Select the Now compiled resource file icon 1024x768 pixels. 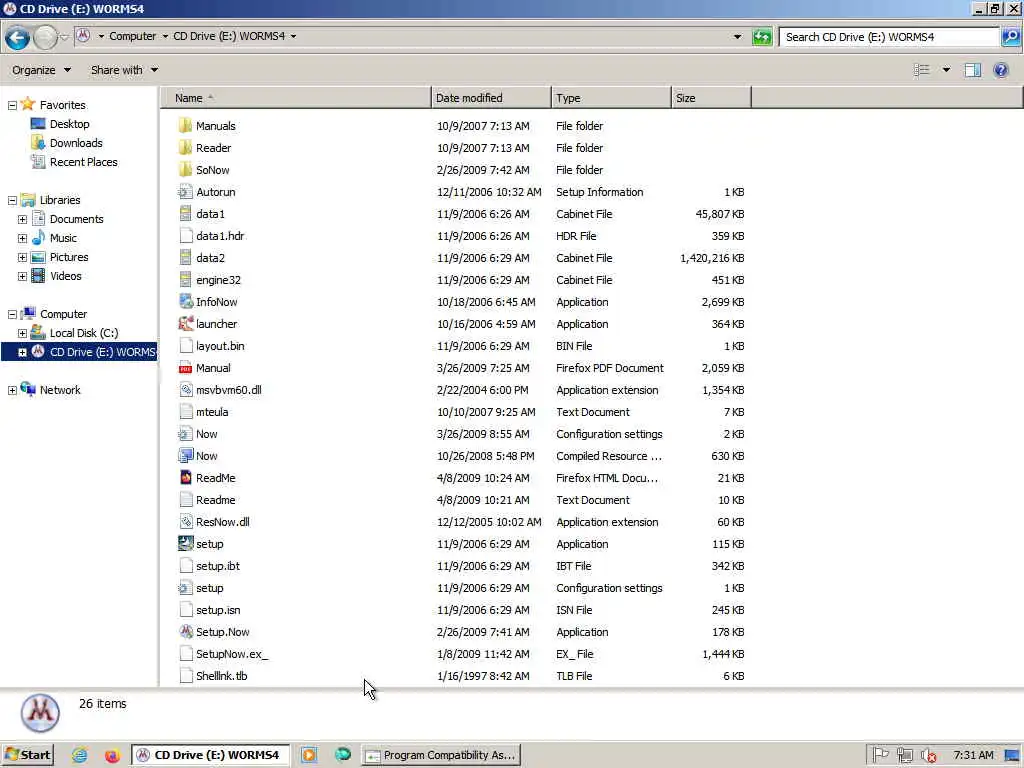pyautogui.click(x=185, y=456)
